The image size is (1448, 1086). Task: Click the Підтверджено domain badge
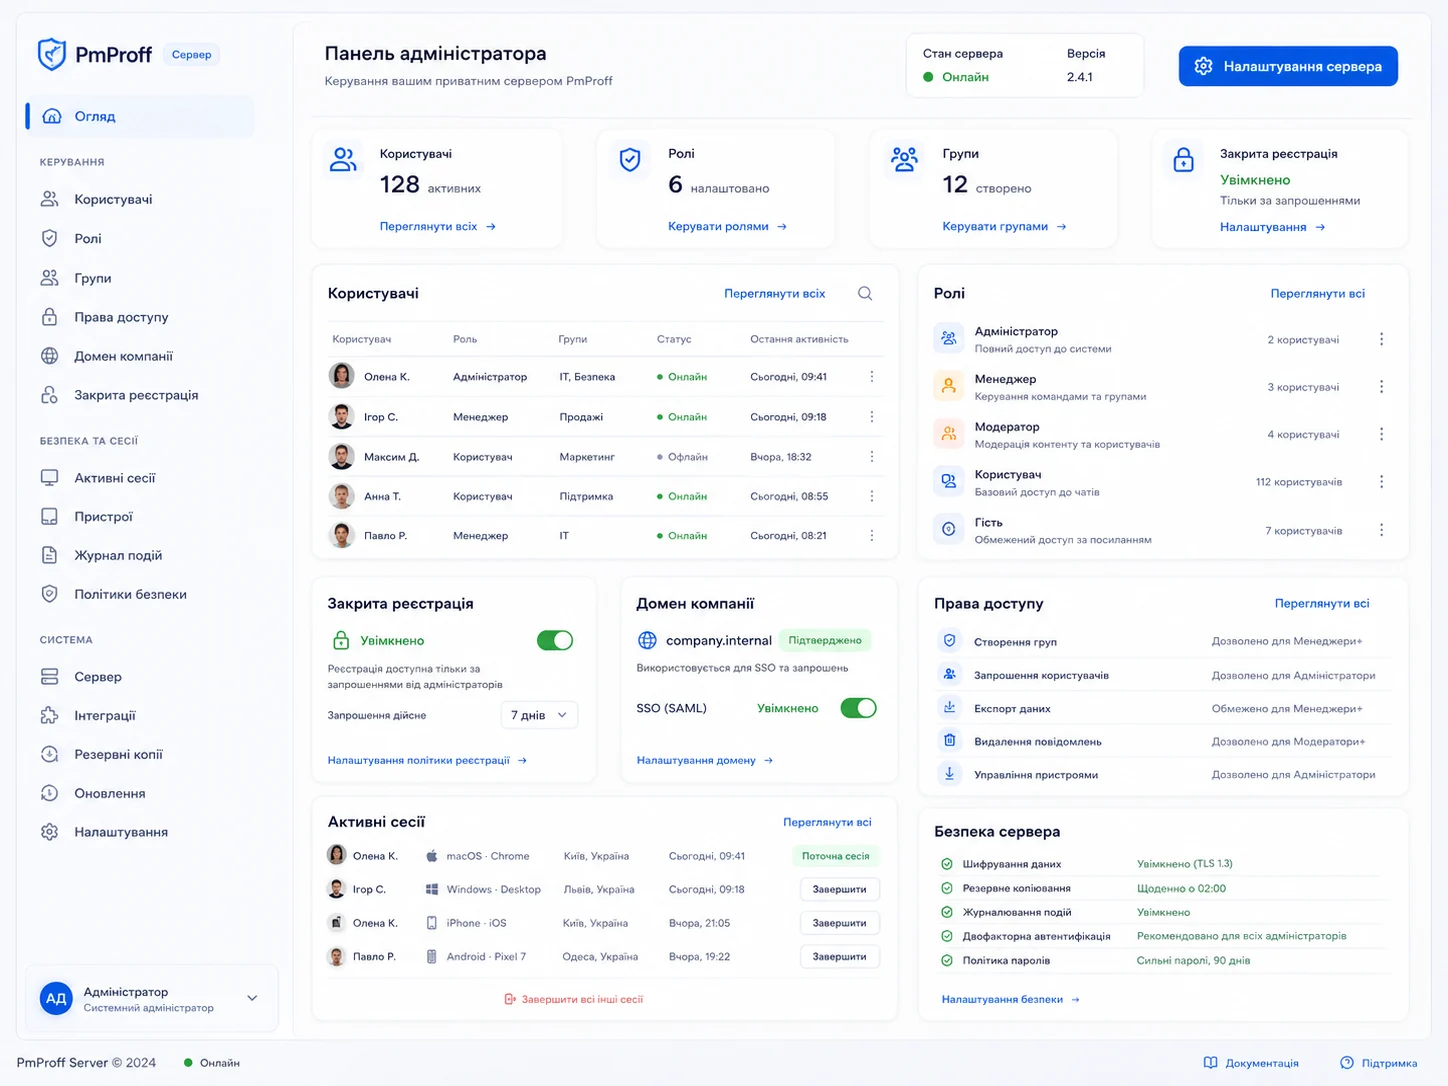coord(825,640)
